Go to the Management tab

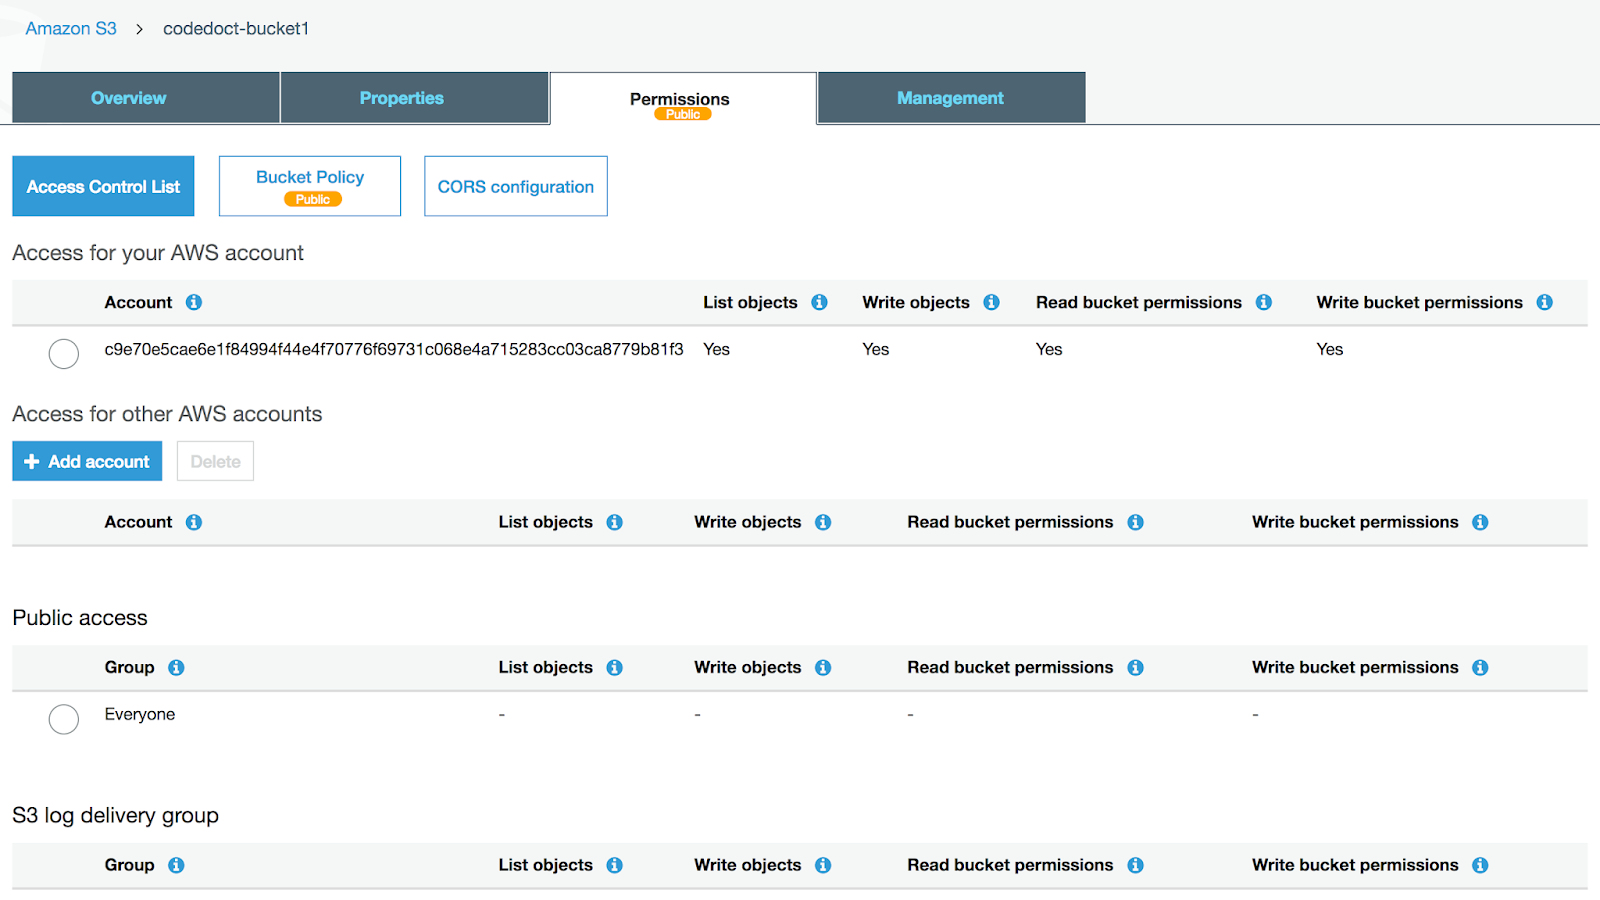[x=951, y=98]
